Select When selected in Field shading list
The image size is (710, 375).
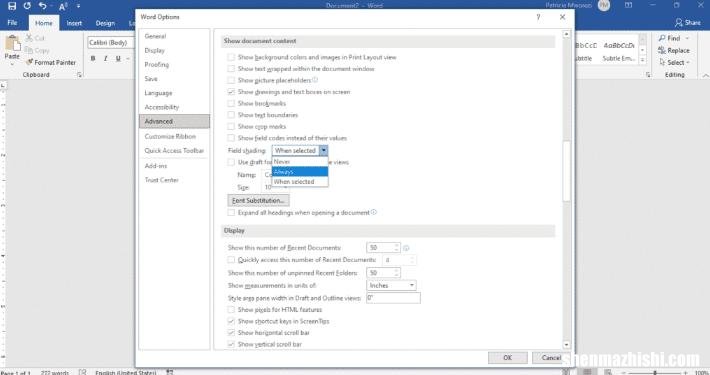tap(300, 182)
